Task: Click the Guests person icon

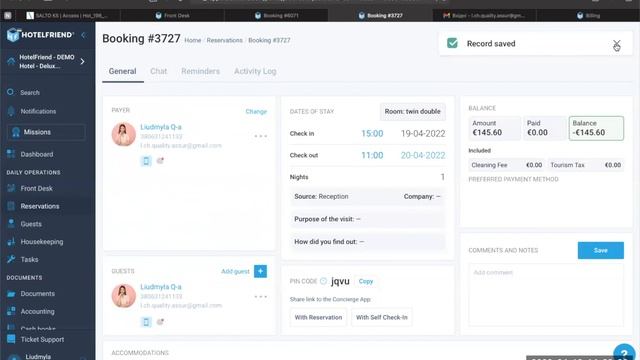Action: [x=11, y=224]
